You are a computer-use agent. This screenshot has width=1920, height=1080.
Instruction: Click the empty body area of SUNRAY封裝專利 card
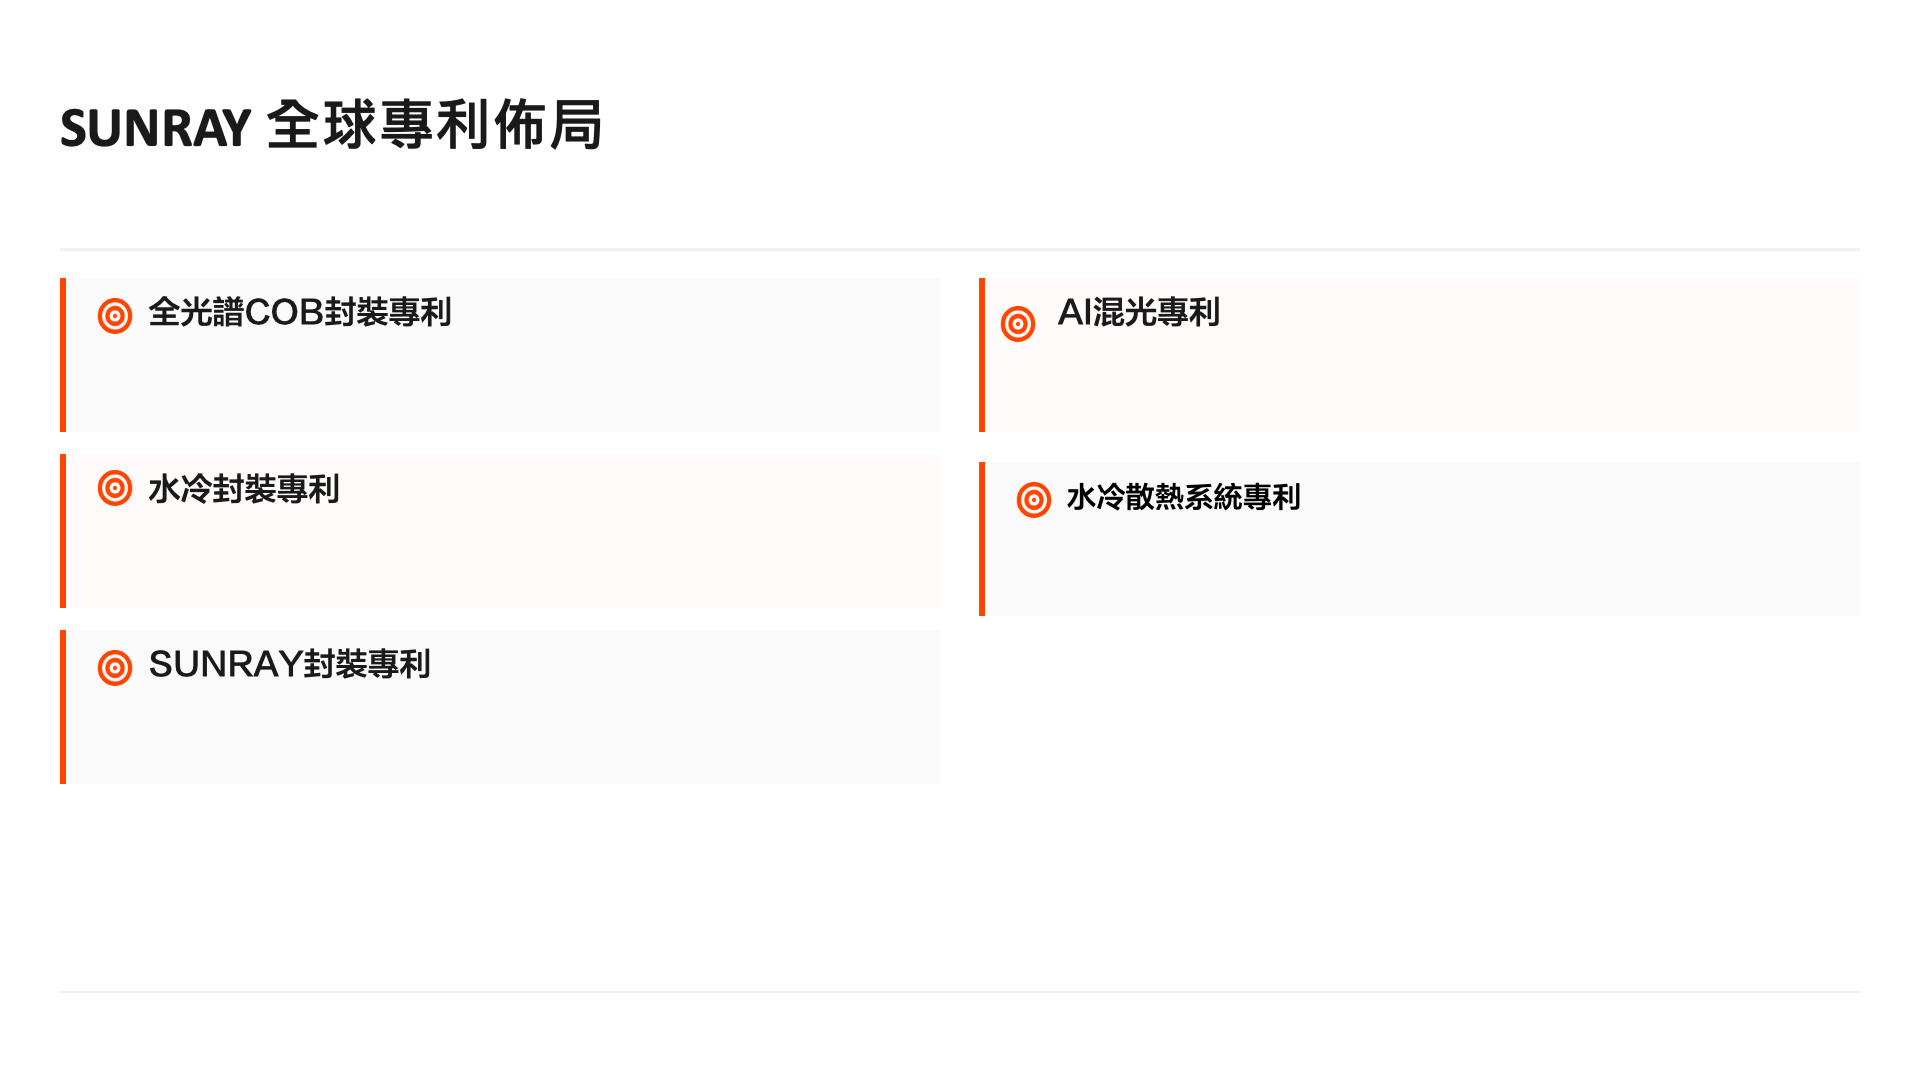click(500, 737)
